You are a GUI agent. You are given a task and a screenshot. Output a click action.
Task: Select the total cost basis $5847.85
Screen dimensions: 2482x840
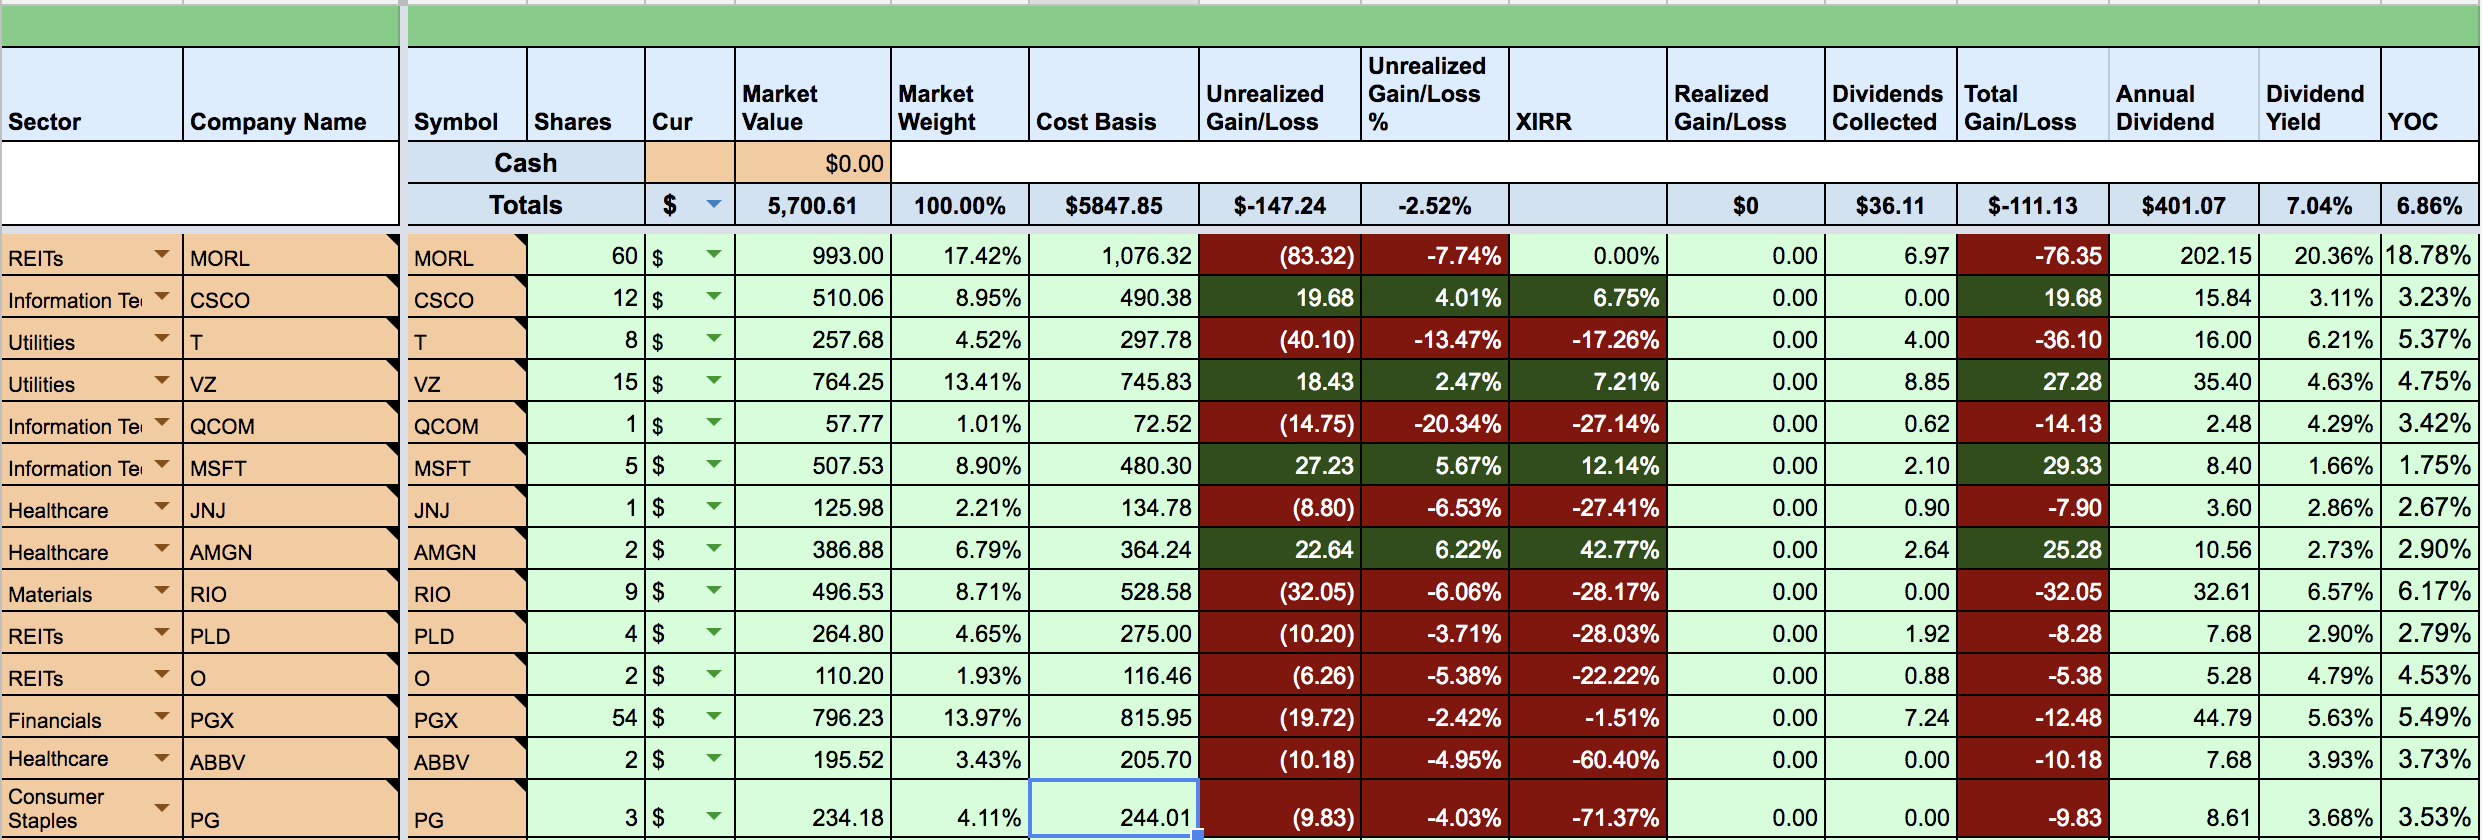[x=1114, y=205]
